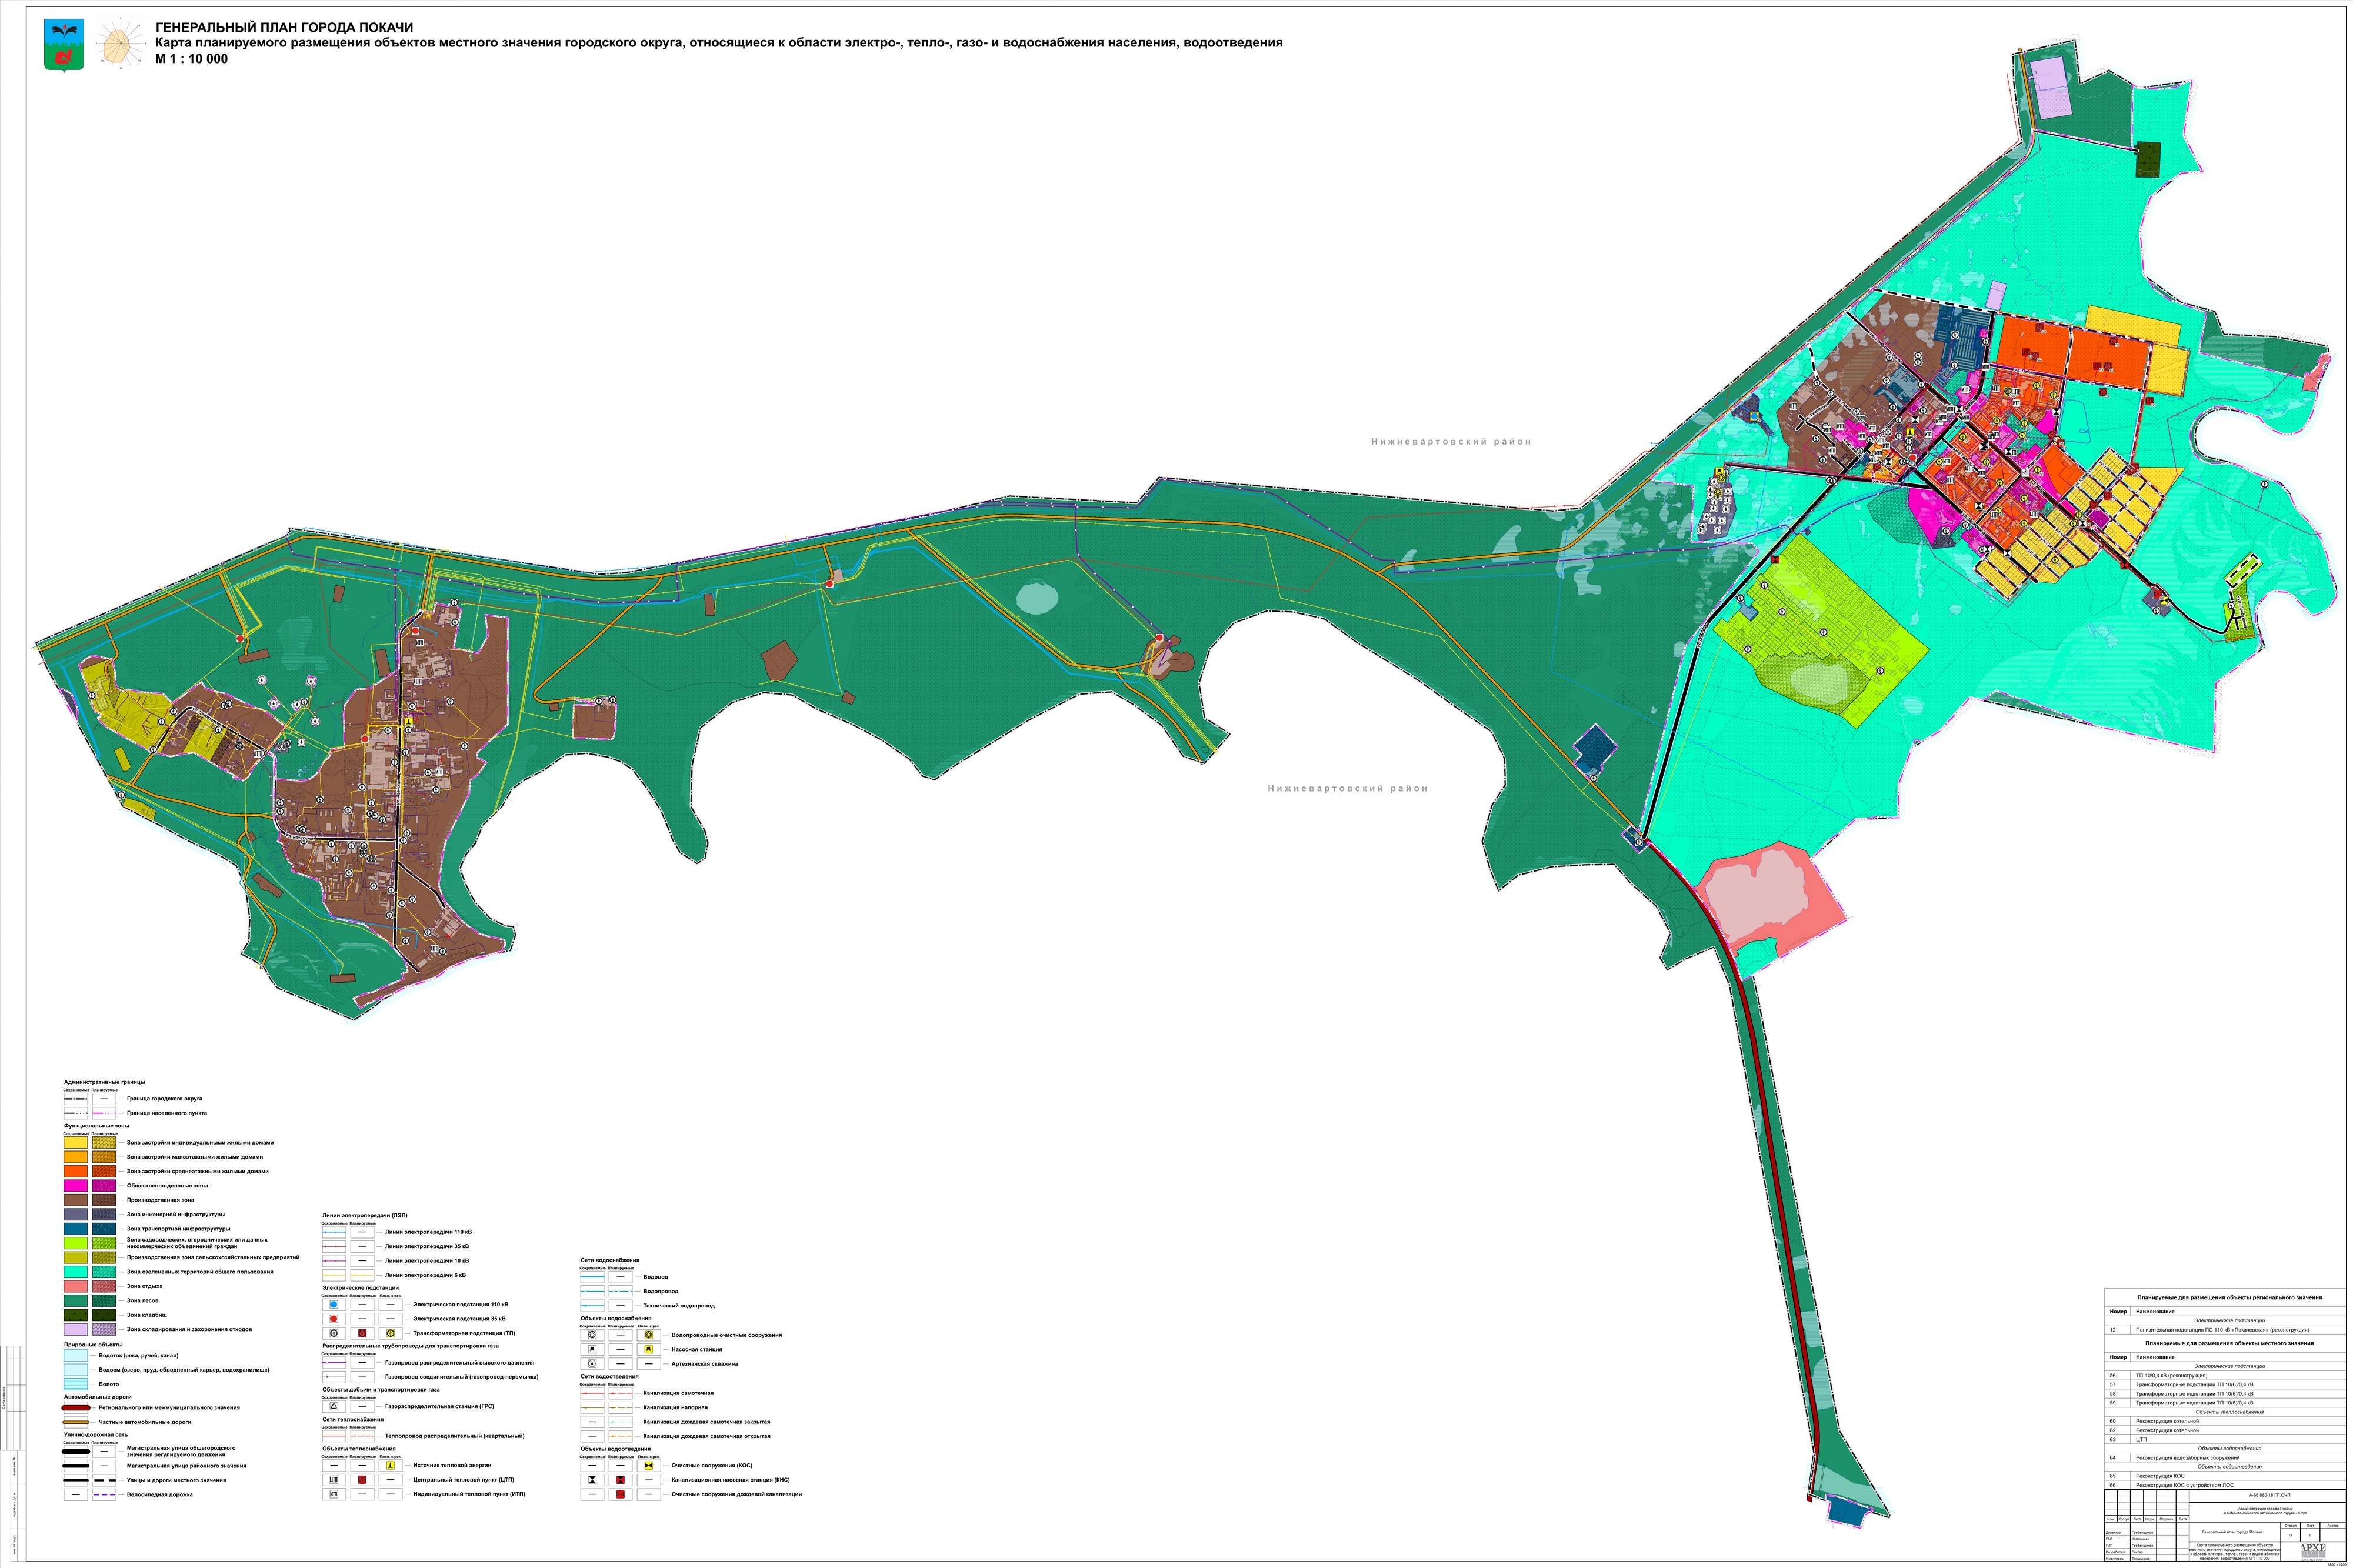Click the legend label 'Канализация напорная'
This screenshot has height=1568, width=2353.
(675, 1407)
